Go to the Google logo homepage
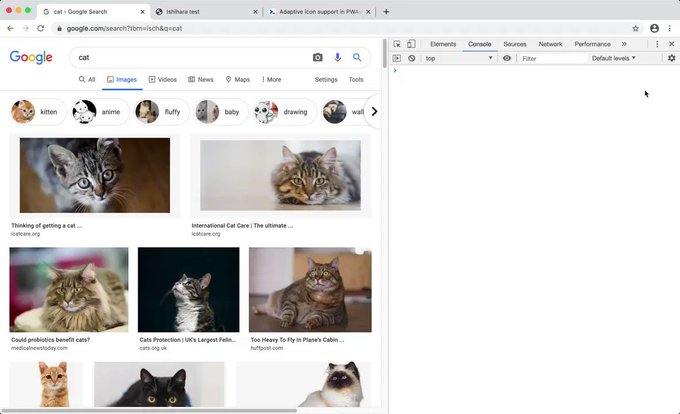680x414 pixels. 31,57
